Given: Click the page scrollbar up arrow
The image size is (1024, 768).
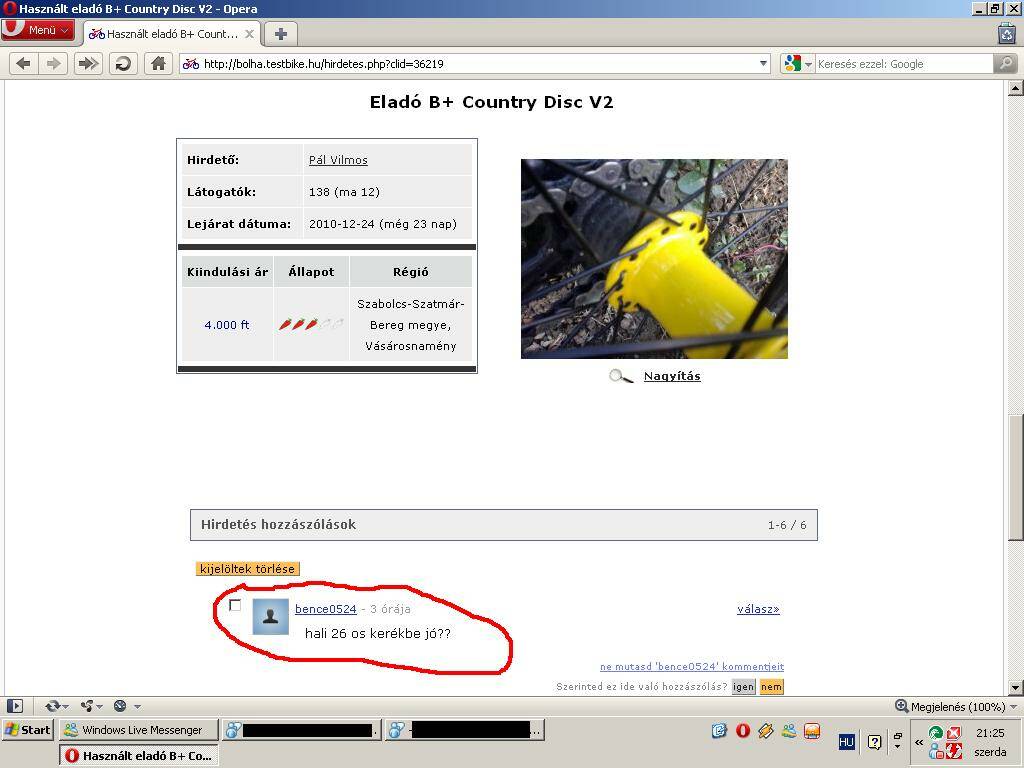Looking at the screenshot, I should point(1016,89).
